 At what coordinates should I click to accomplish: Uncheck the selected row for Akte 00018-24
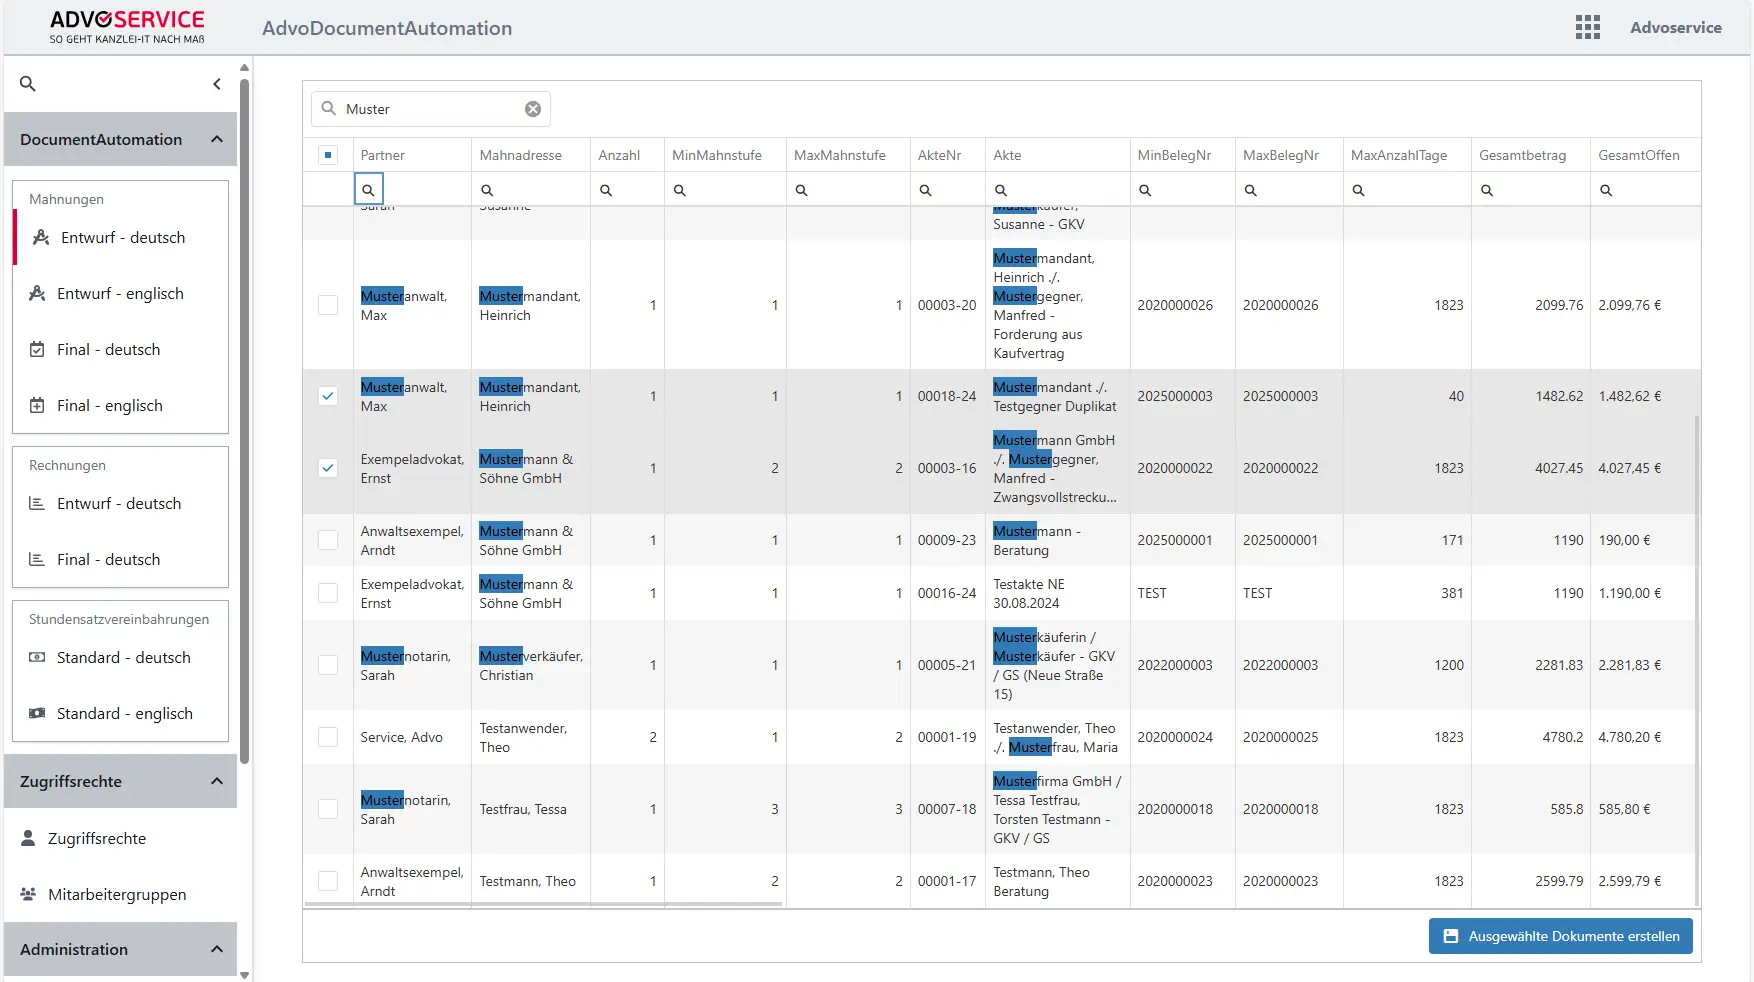(328, 396)
